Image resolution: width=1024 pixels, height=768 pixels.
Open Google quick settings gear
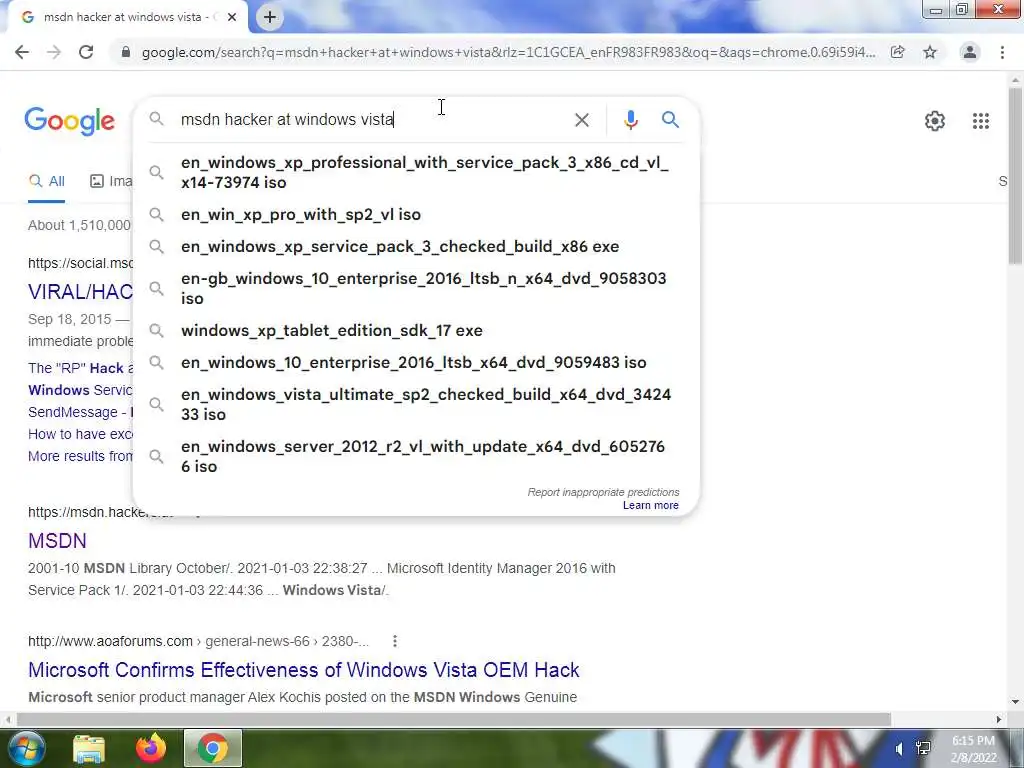935,121
